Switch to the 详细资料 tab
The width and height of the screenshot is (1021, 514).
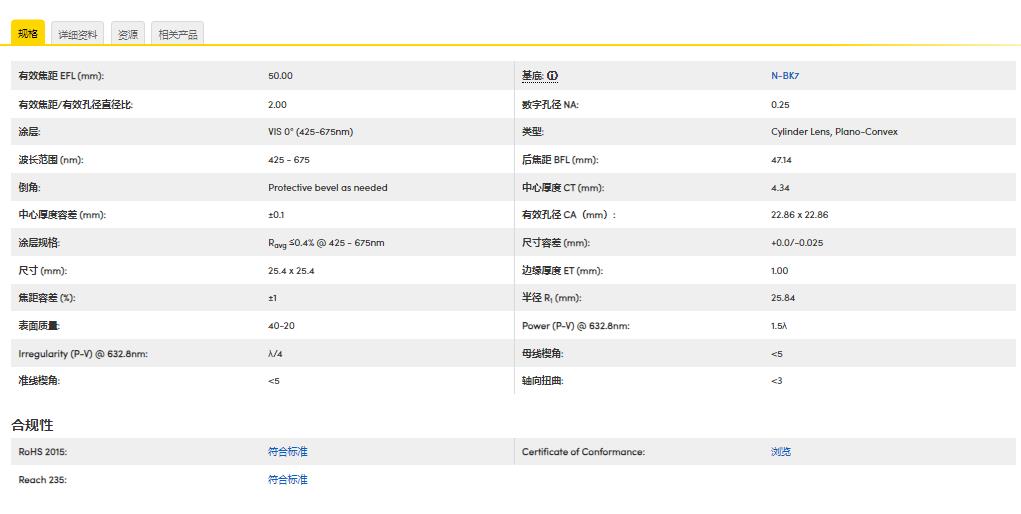[78, 35]
